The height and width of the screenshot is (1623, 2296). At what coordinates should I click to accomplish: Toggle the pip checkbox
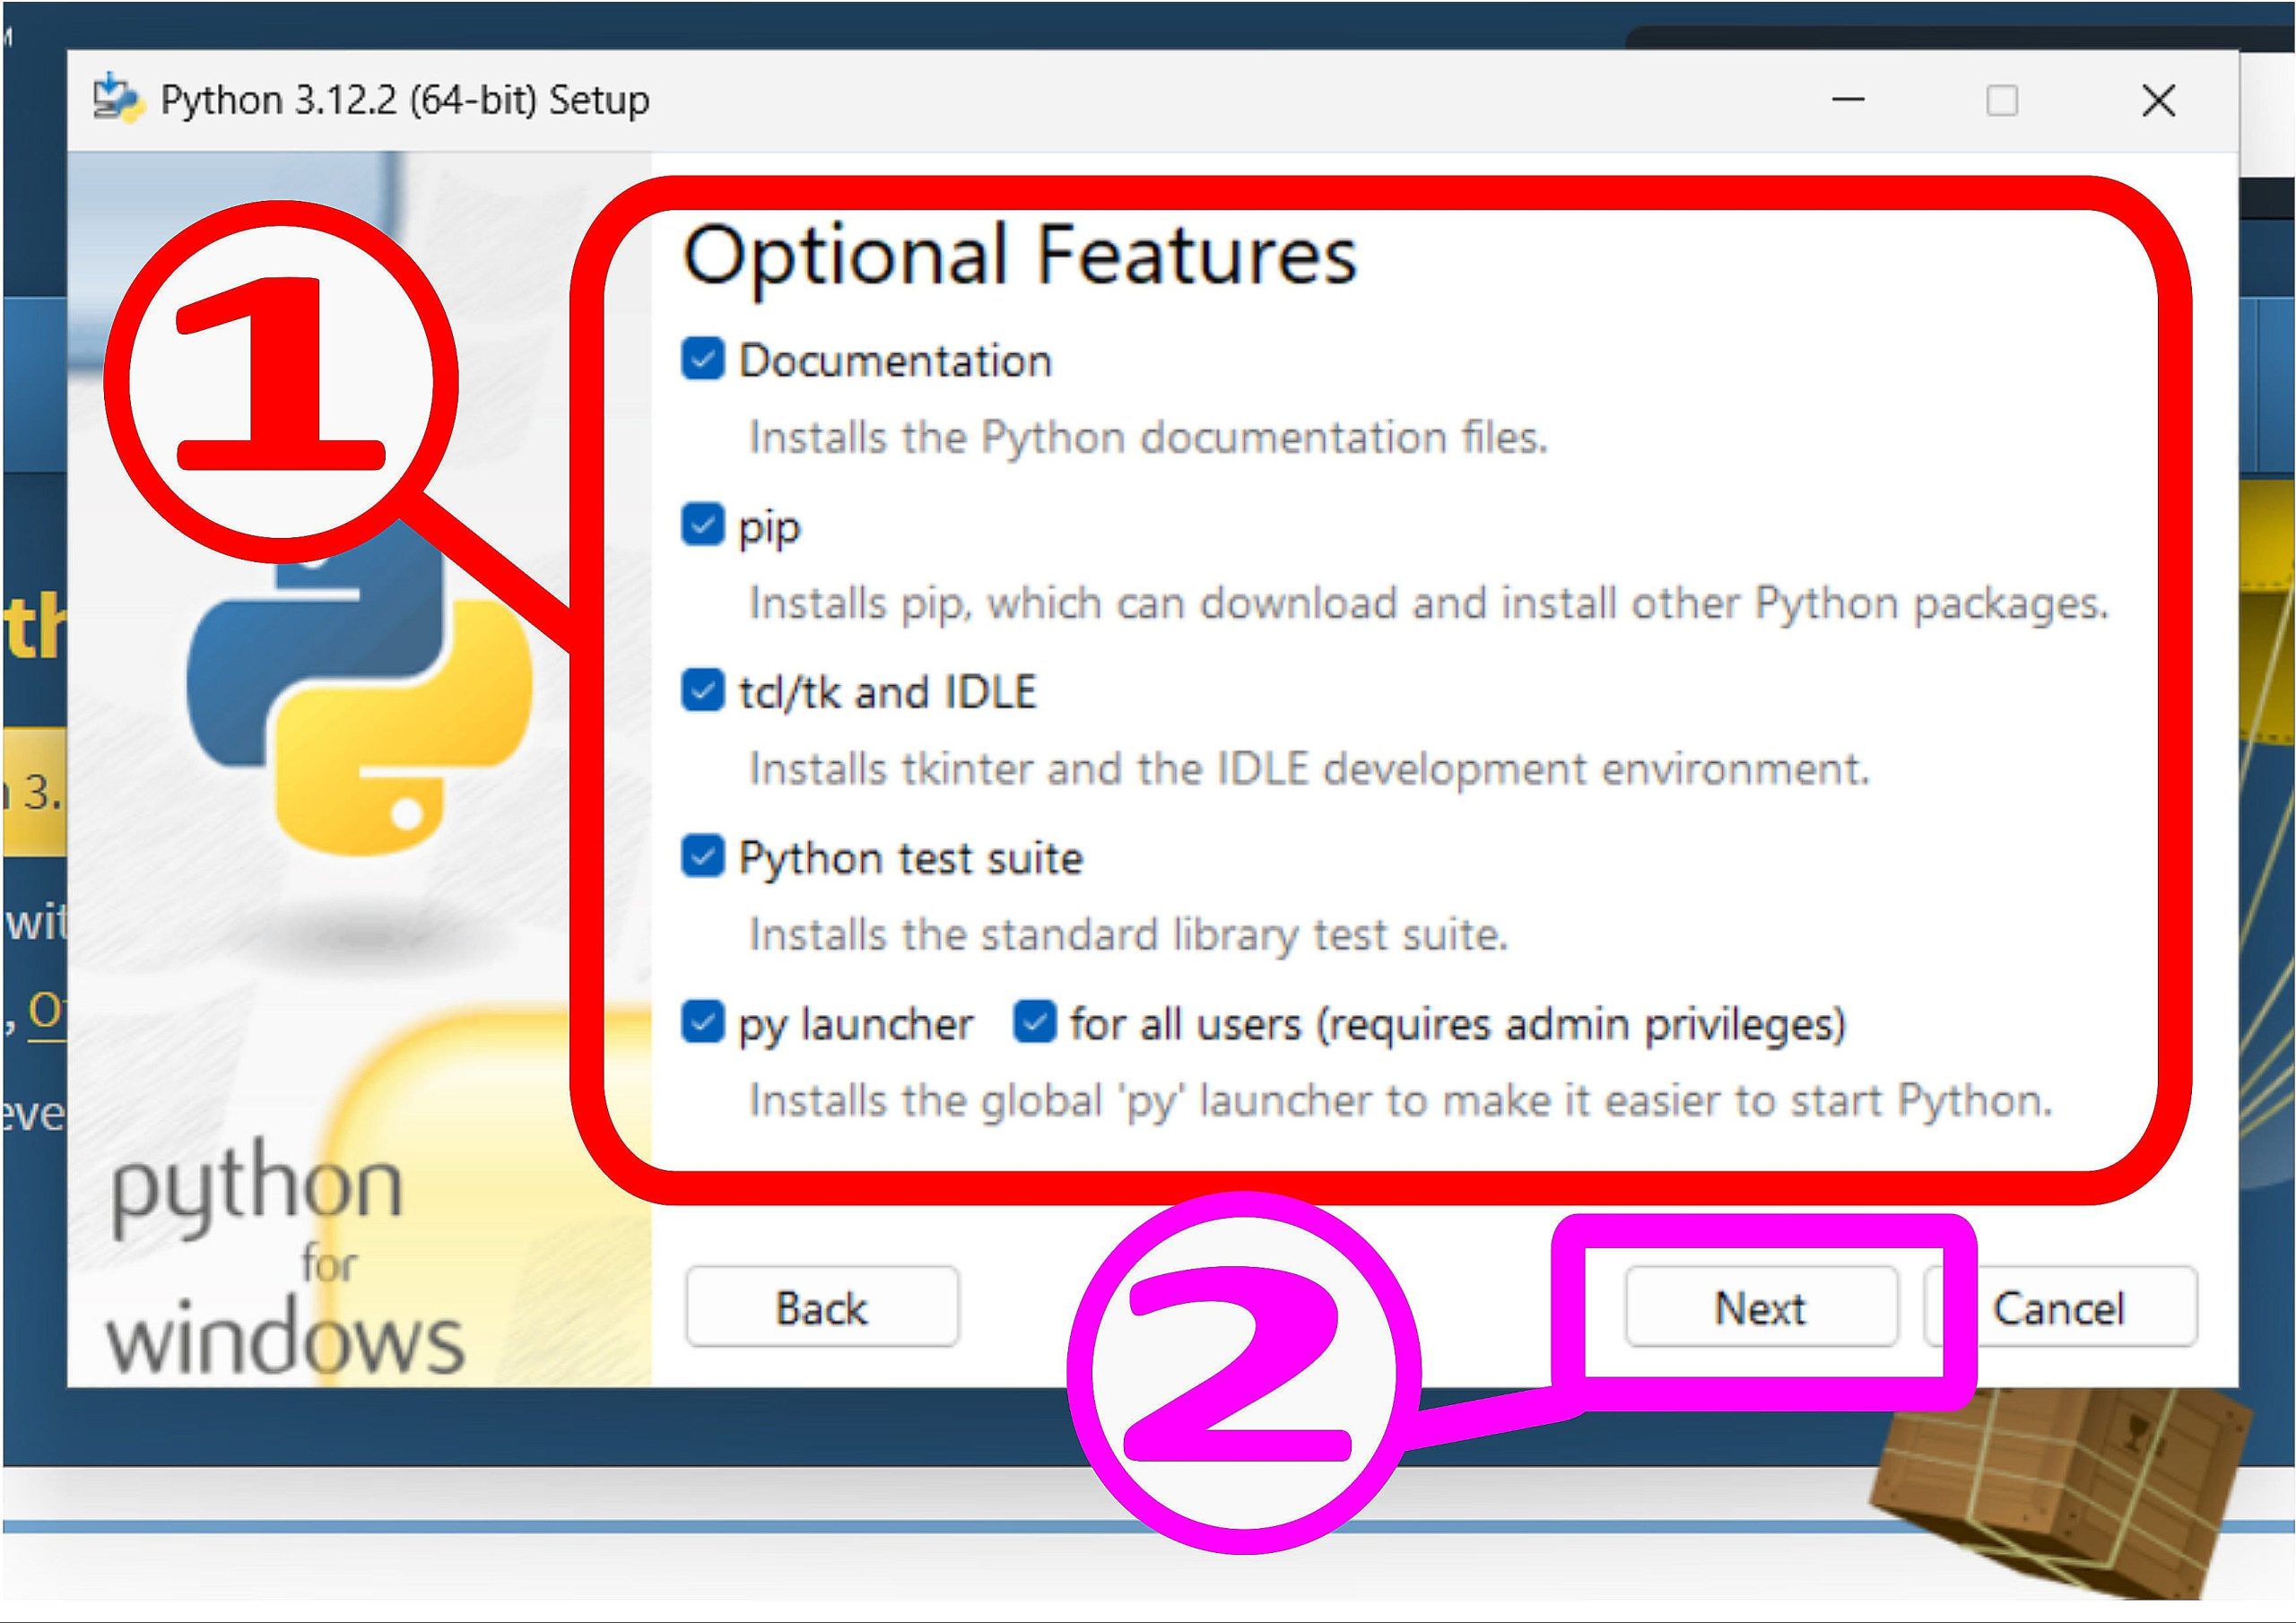point(702,524)
